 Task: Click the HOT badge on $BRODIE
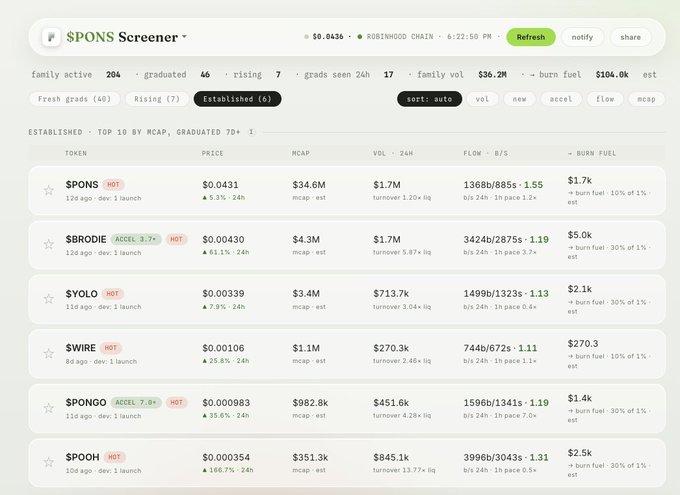click(x=176, y=239)
